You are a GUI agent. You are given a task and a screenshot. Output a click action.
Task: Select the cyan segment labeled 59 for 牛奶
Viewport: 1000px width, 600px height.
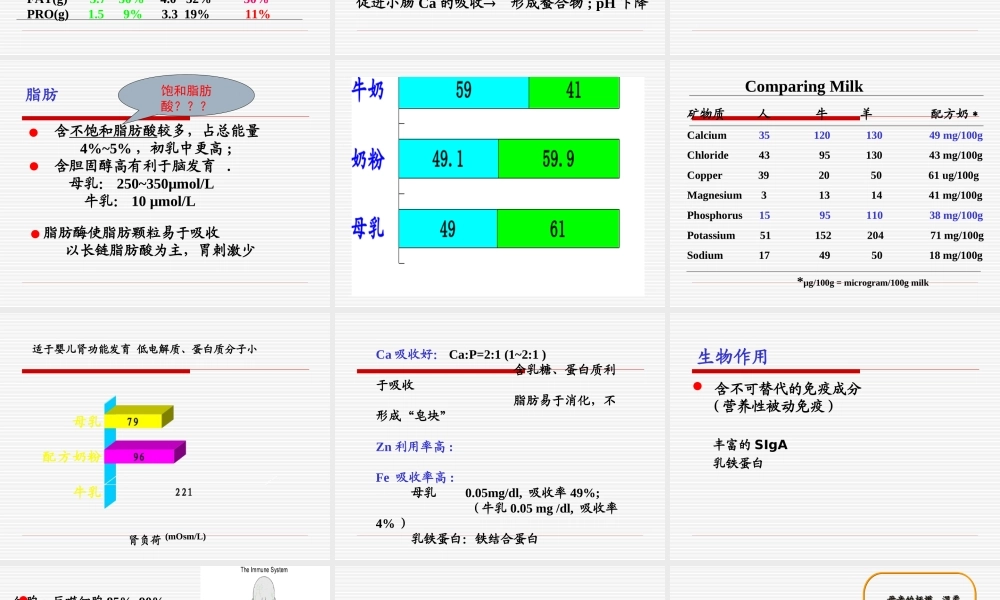[x=463, y=92]
